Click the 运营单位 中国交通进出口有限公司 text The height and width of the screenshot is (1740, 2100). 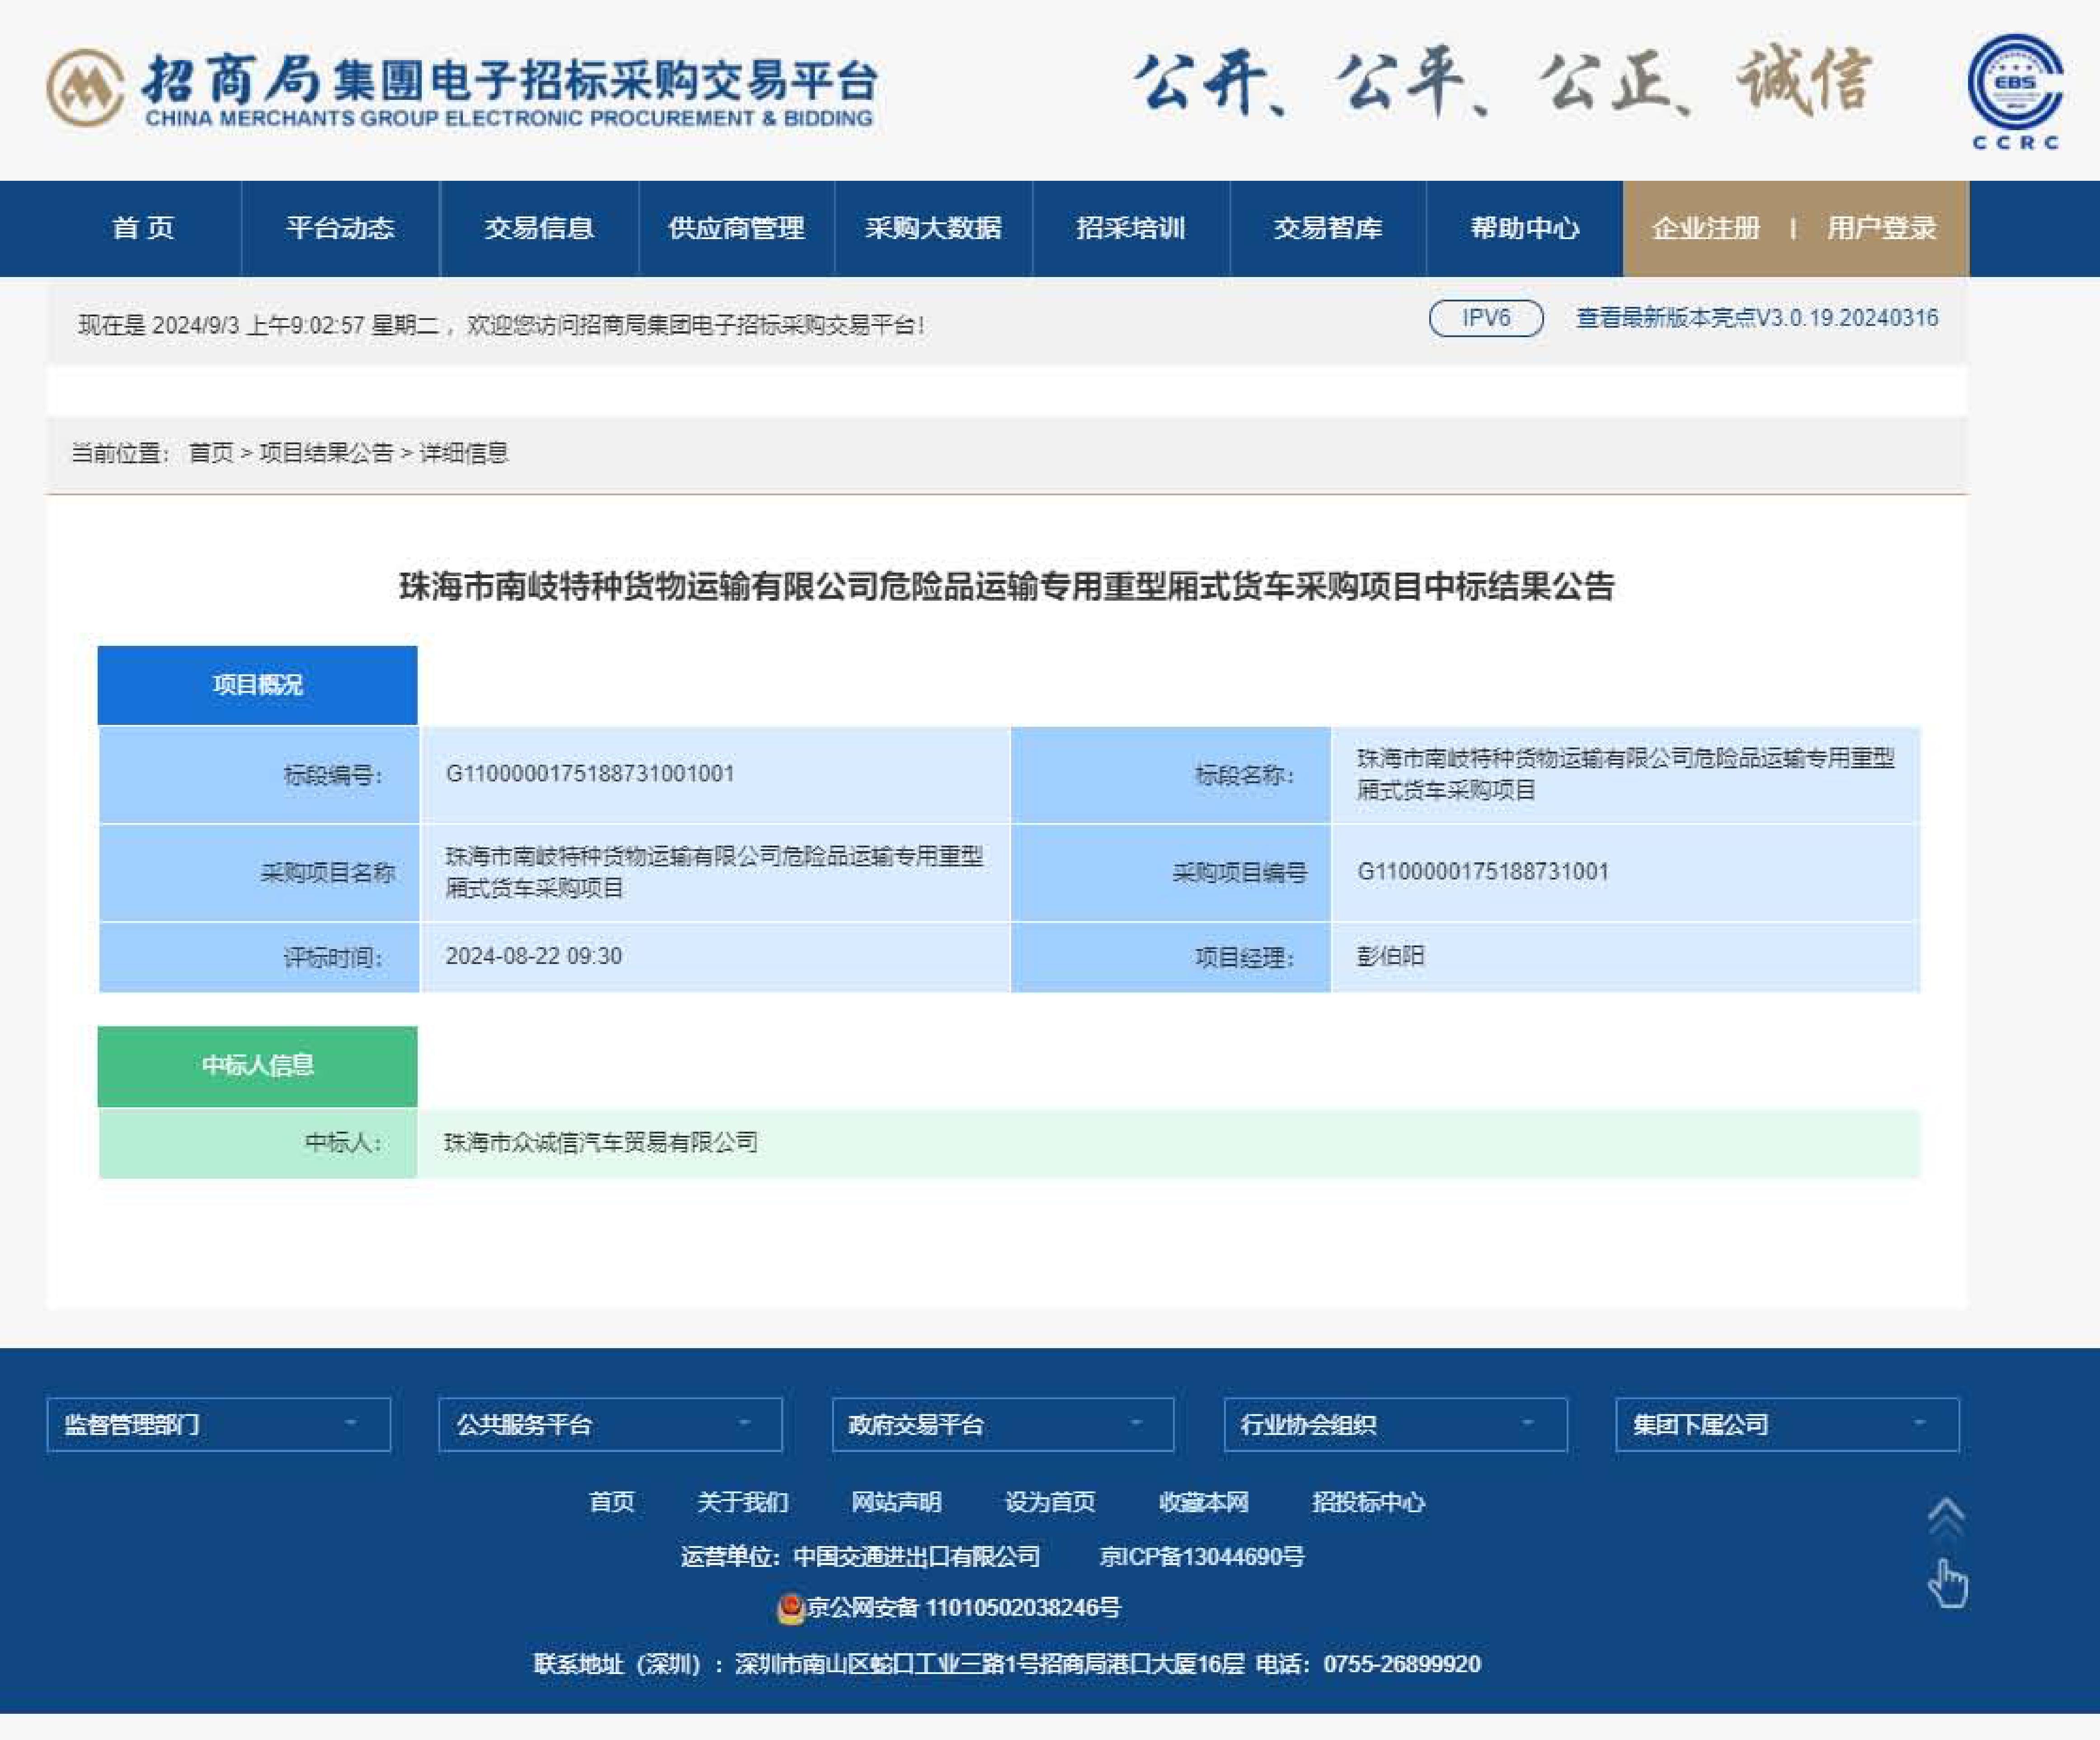point(860,1556)
